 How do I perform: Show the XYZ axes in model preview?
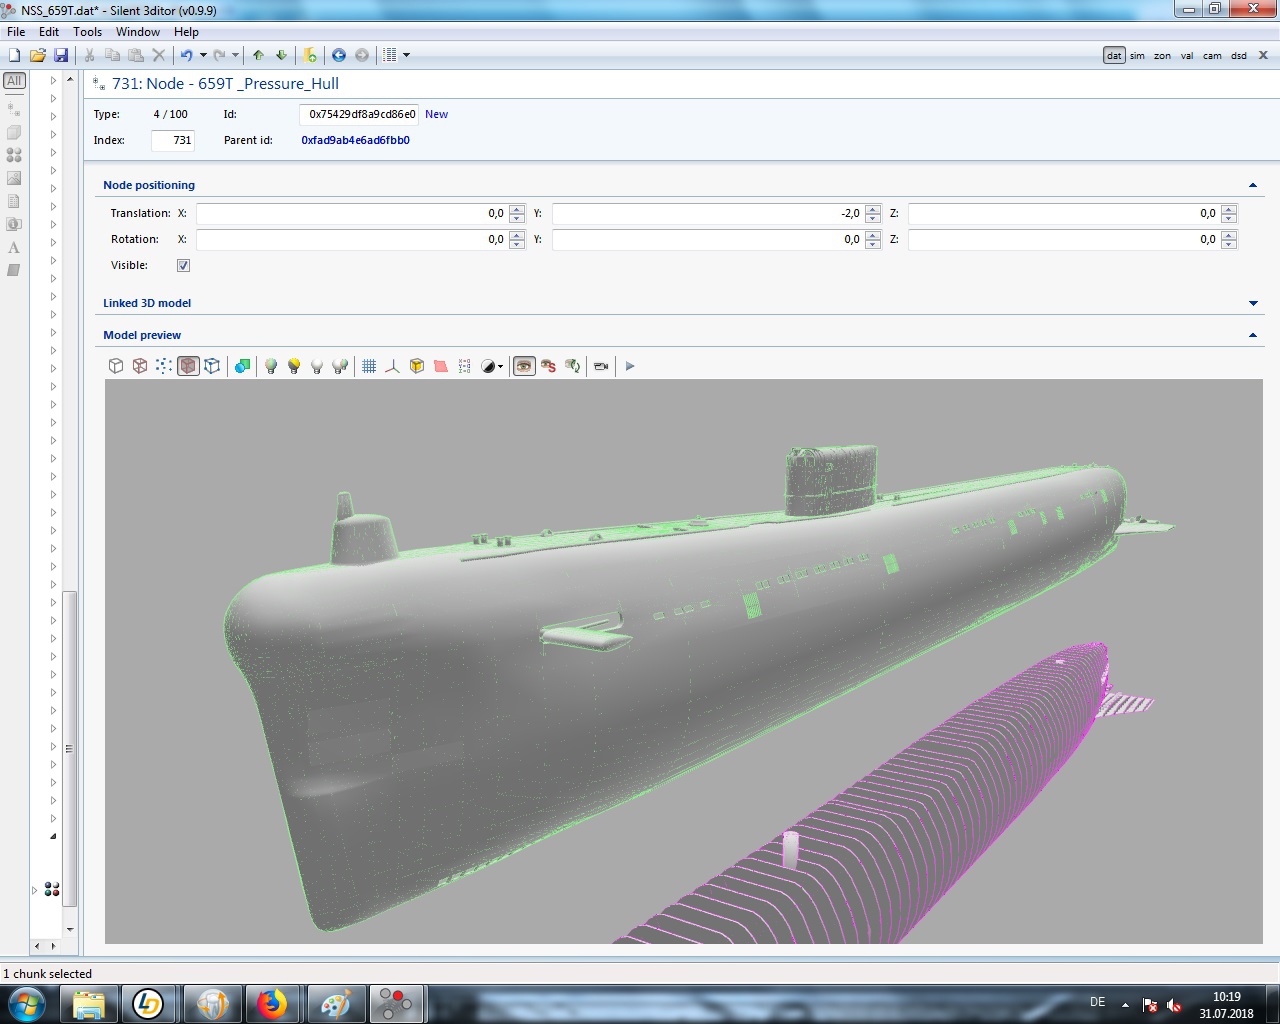[x=392, y=366]
